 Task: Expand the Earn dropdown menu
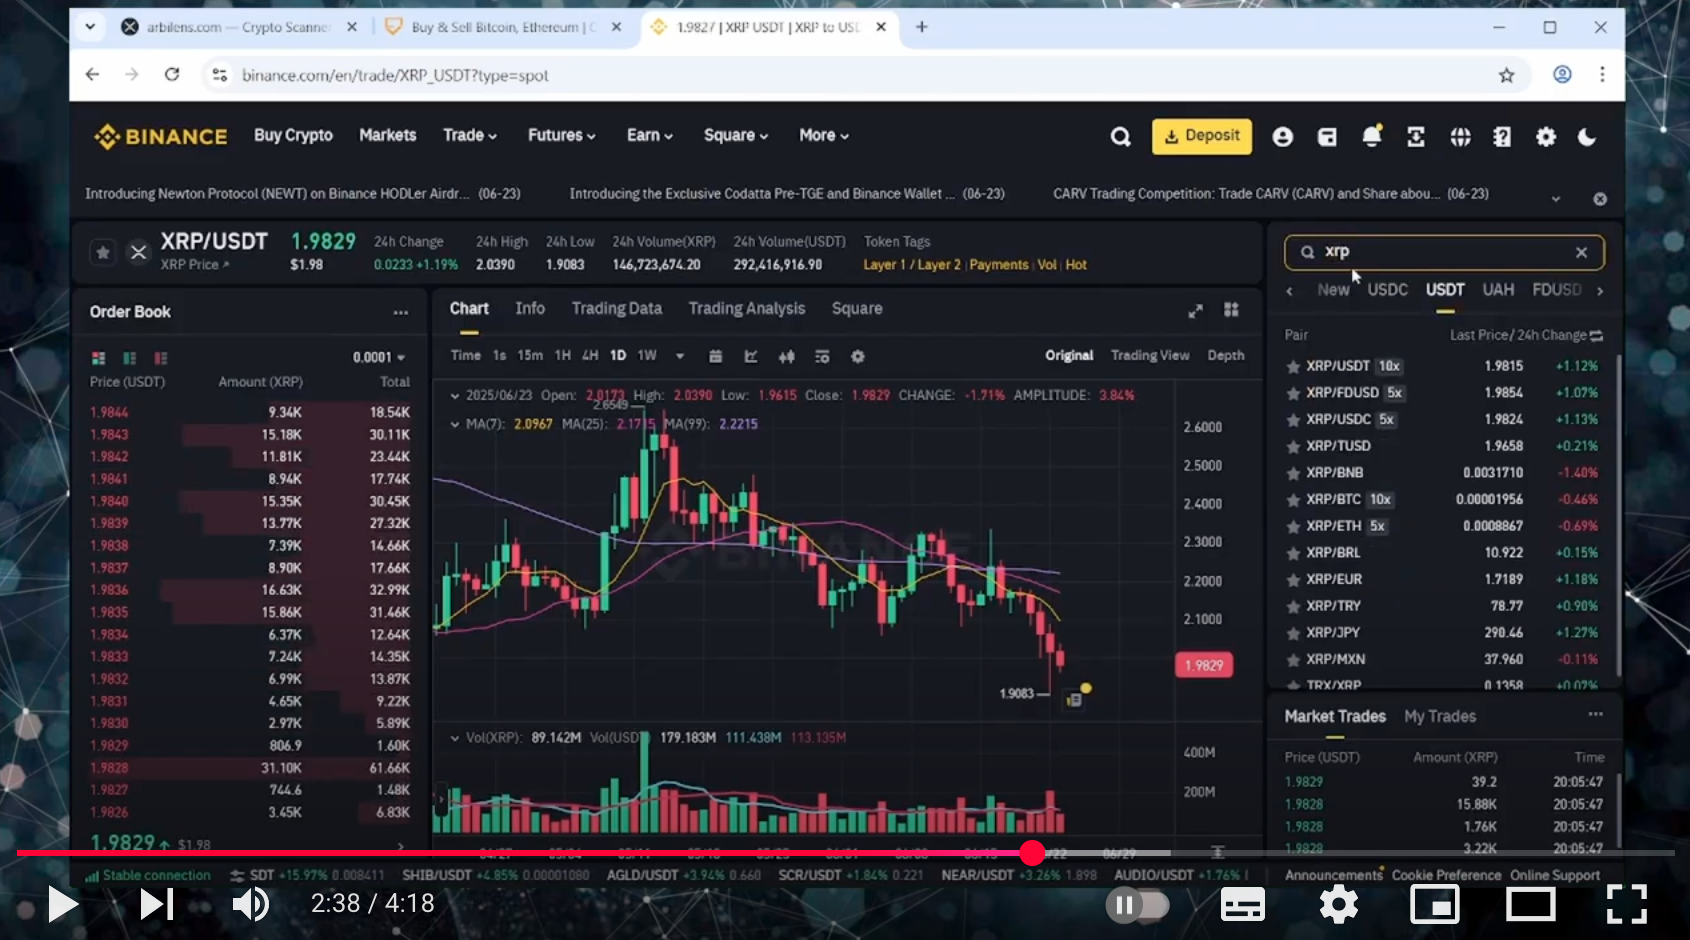click(x=650, y=135)
